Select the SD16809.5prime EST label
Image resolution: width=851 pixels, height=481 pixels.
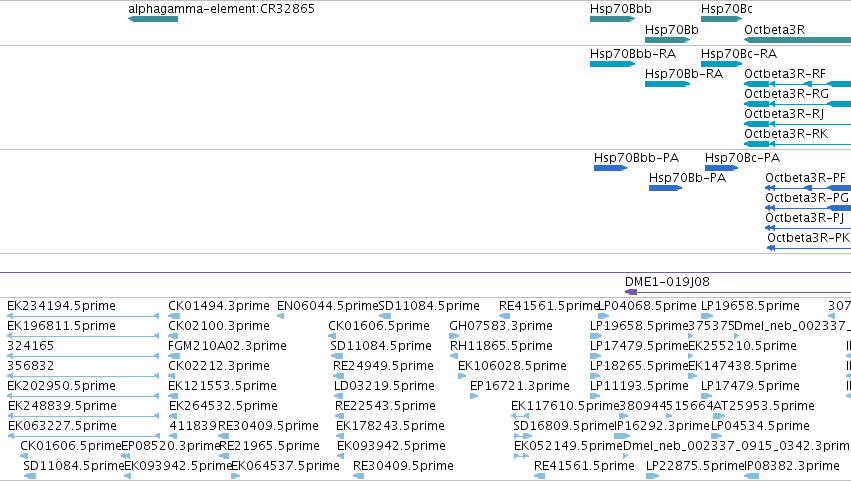563,426
